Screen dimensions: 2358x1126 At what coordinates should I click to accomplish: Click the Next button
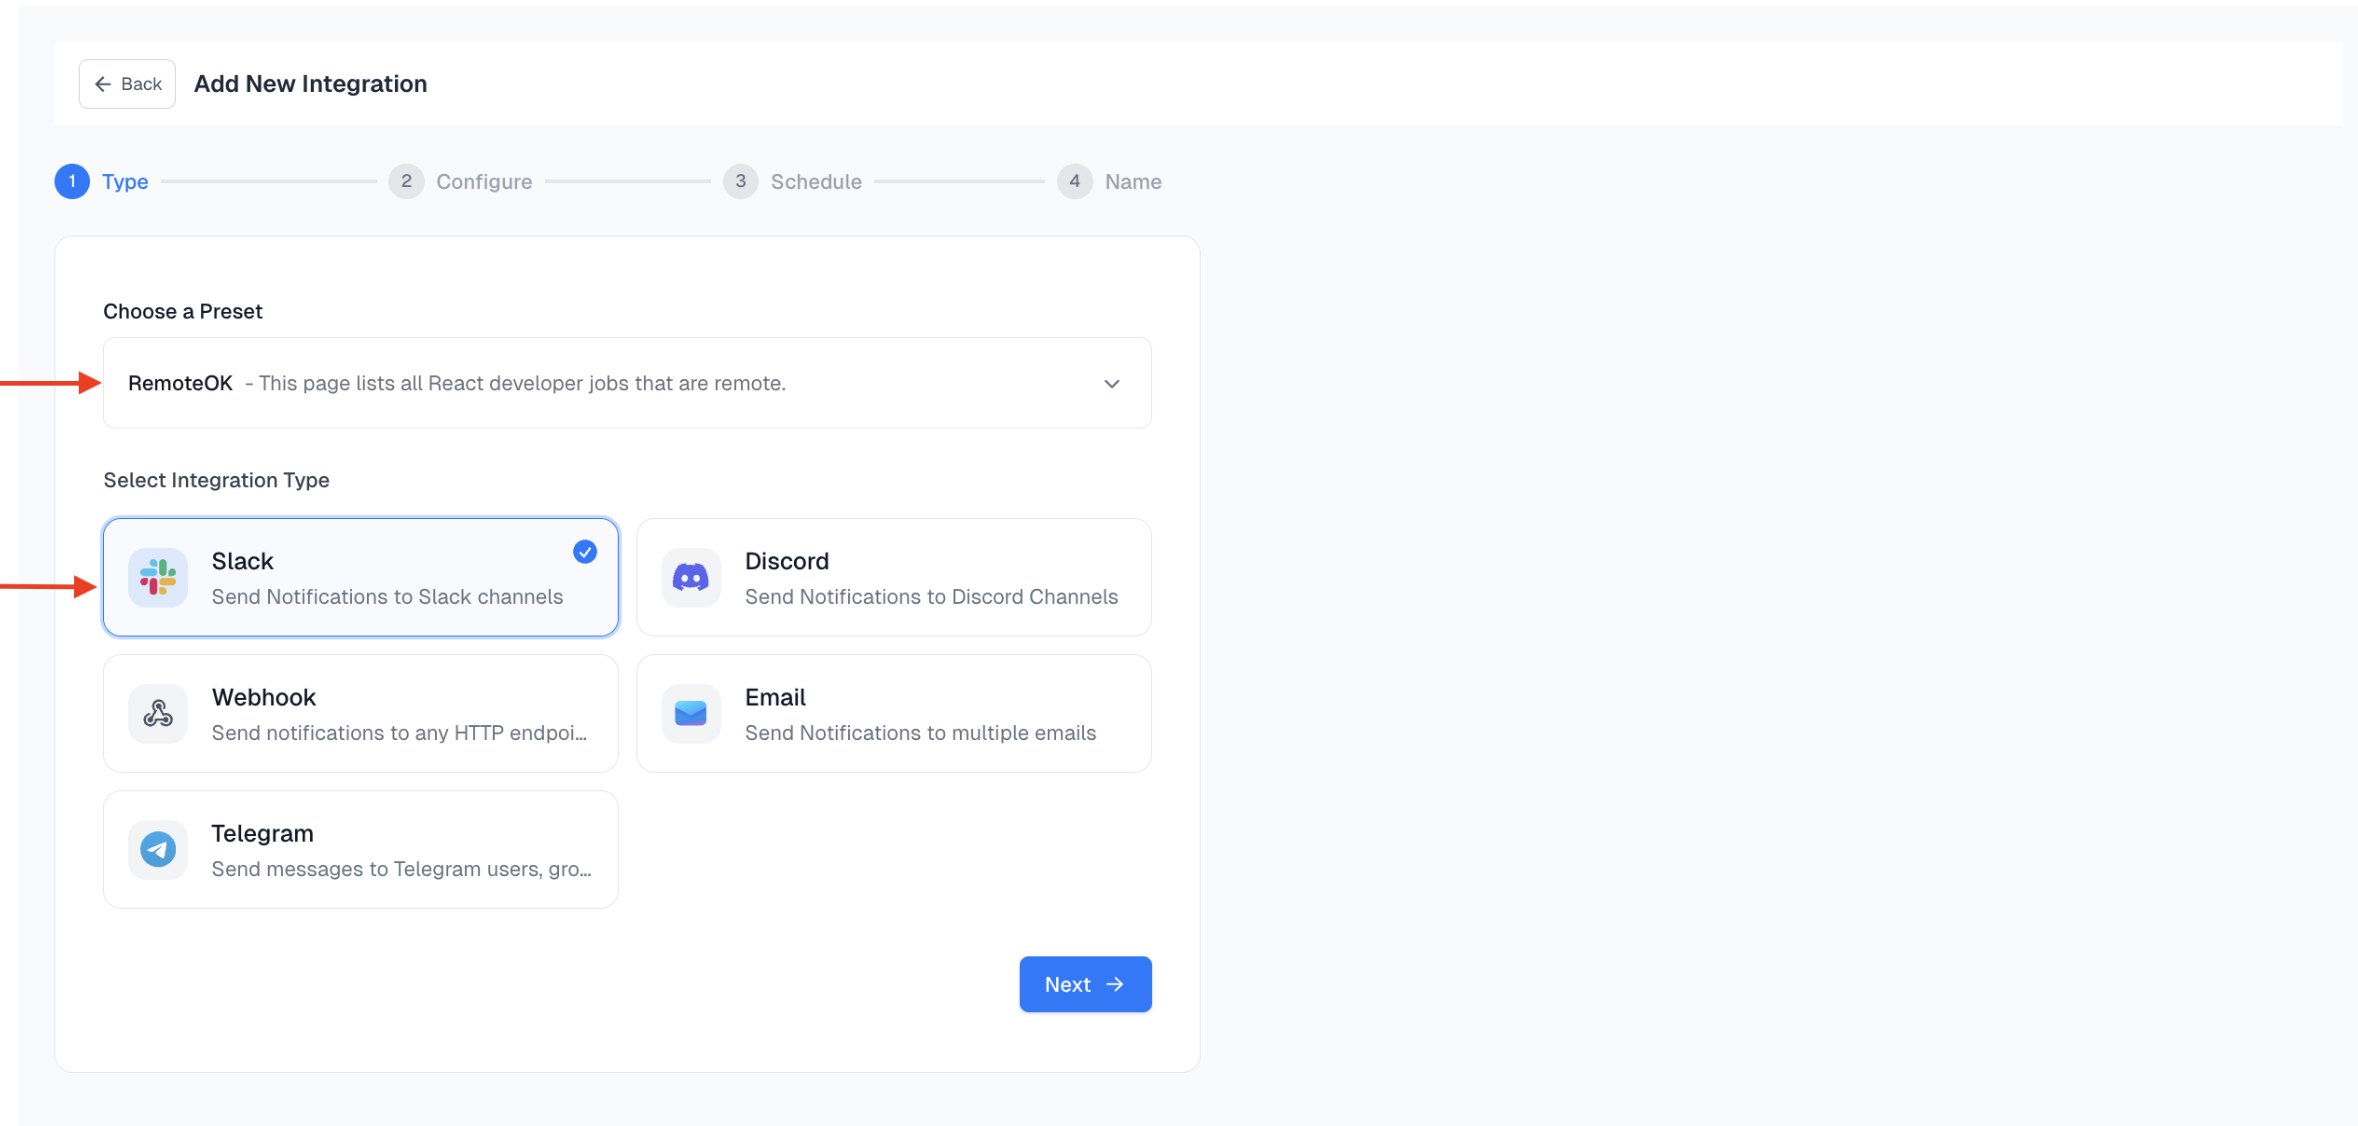point(1084,984)
